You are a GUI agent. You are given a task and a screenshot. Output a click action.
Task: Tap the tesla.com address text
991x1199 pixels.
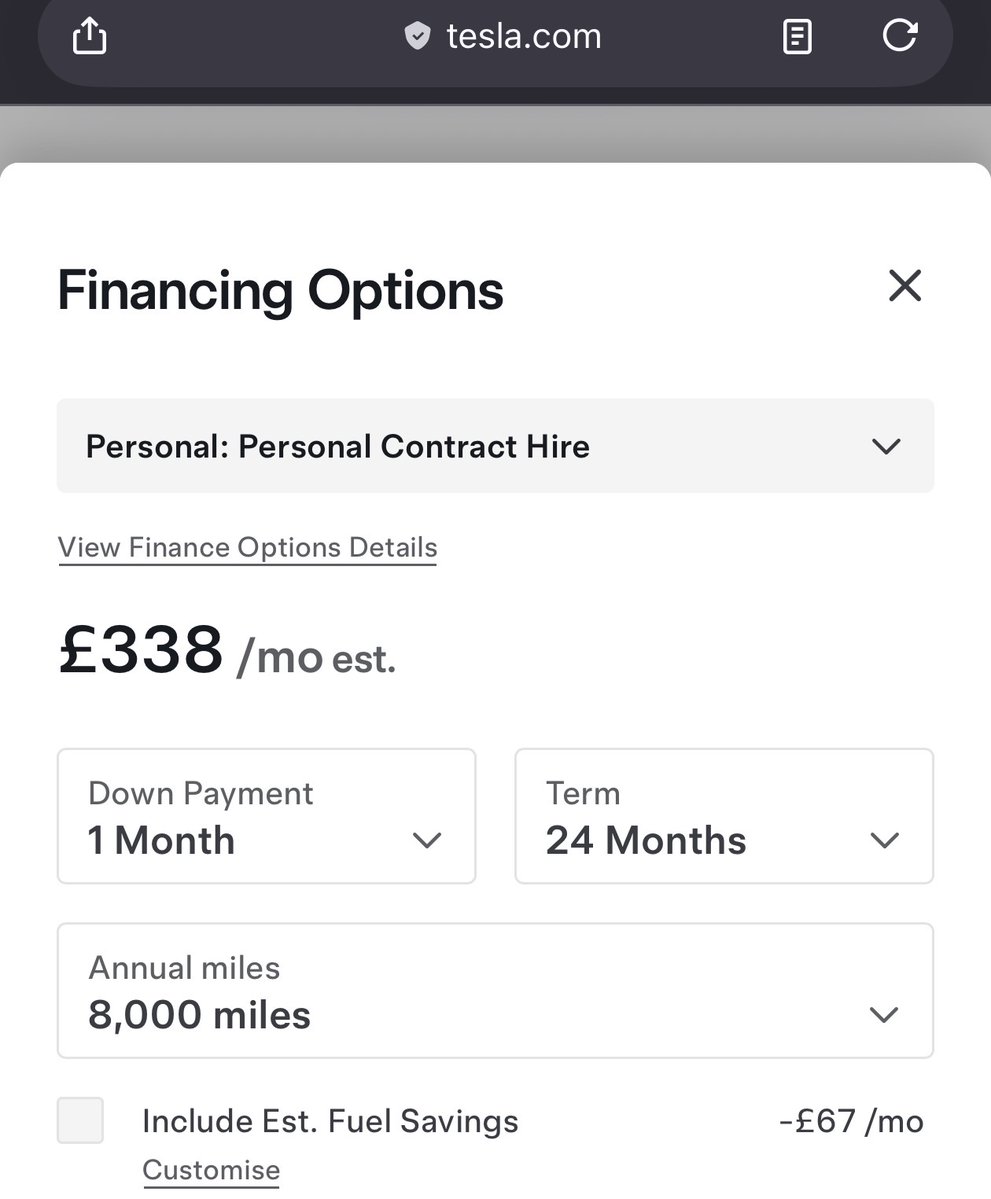tap(524, 36)
